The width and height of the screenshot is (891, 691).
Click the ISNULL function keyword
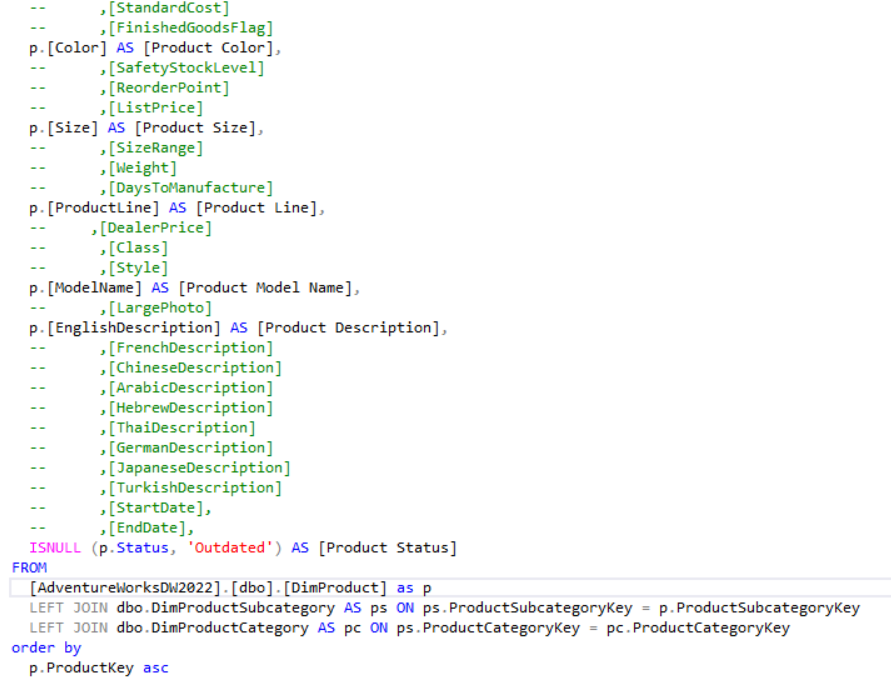click(x=55, y=548)
